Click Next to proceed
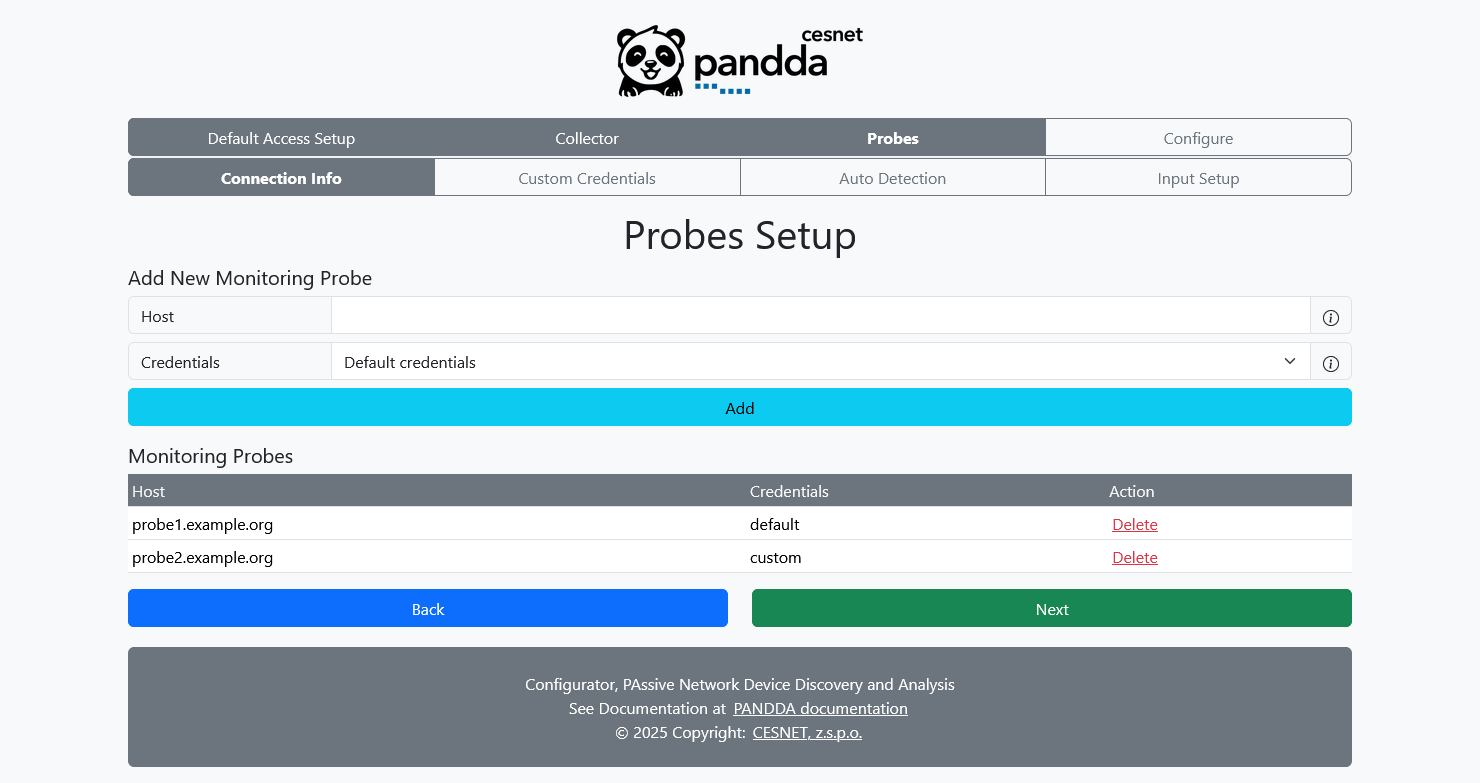Image resolution: width=1480 pixels, height=783 pixels. (1051, 608)
